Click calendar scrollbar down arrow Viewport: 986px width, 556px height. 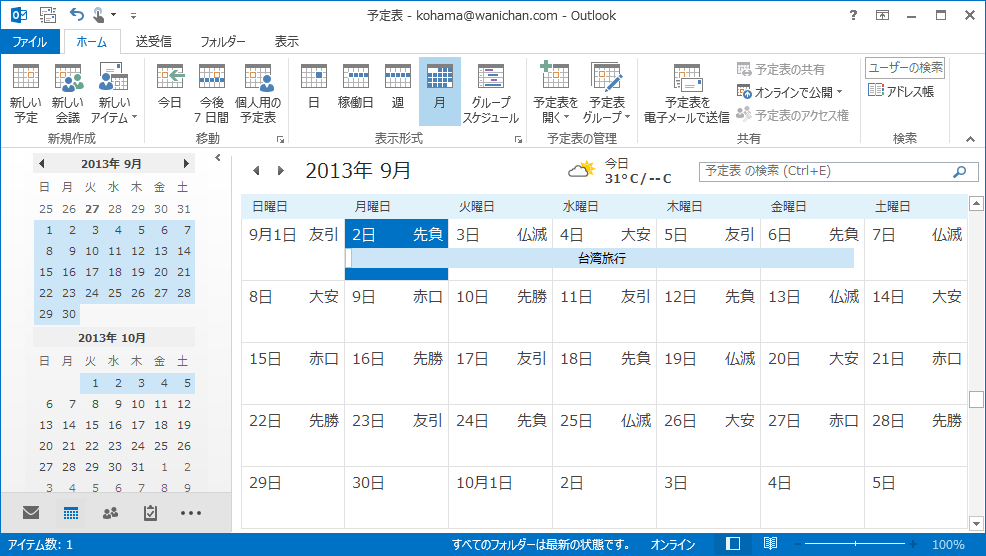[976, 523]
